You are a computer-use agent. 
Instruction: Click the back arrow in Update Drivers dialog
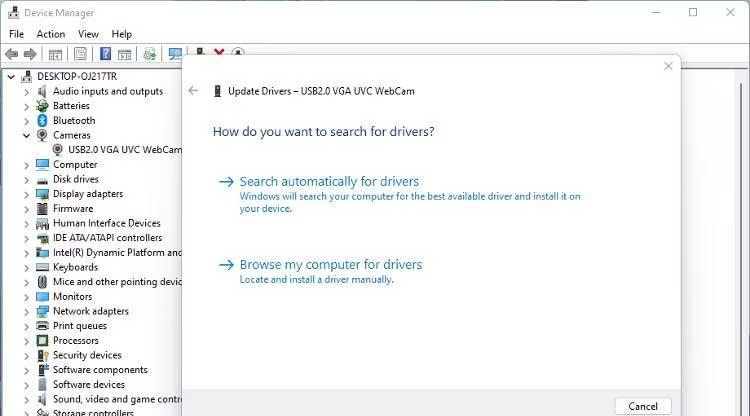click(x=193, y=90)
